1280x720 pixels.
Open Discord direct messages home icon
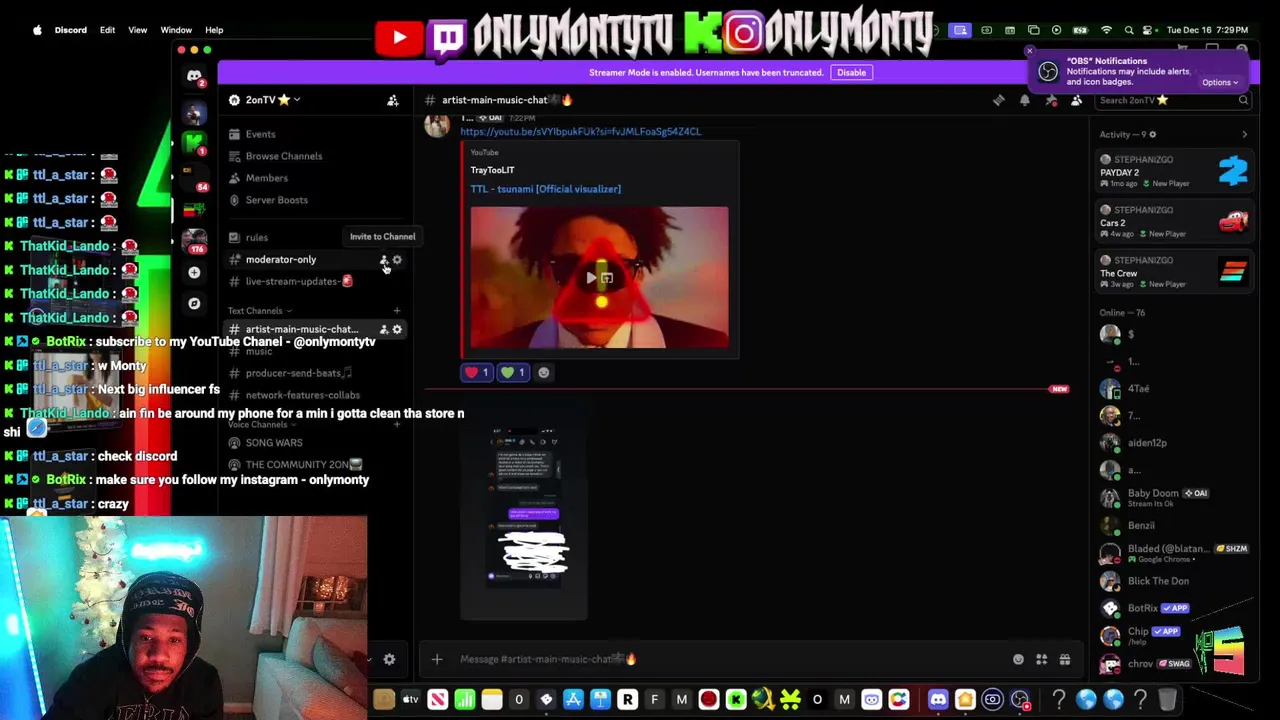[x=194, y=76]
